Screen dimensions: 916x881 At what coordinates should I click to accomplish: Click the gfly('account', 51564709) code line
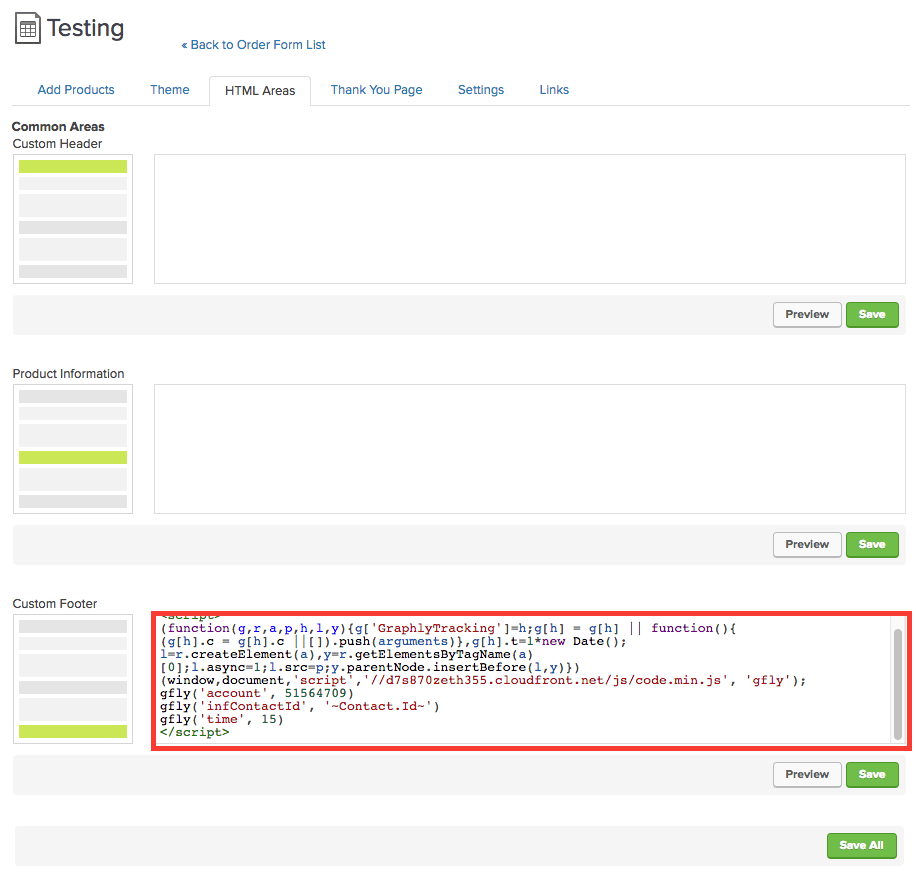point(257,693)
